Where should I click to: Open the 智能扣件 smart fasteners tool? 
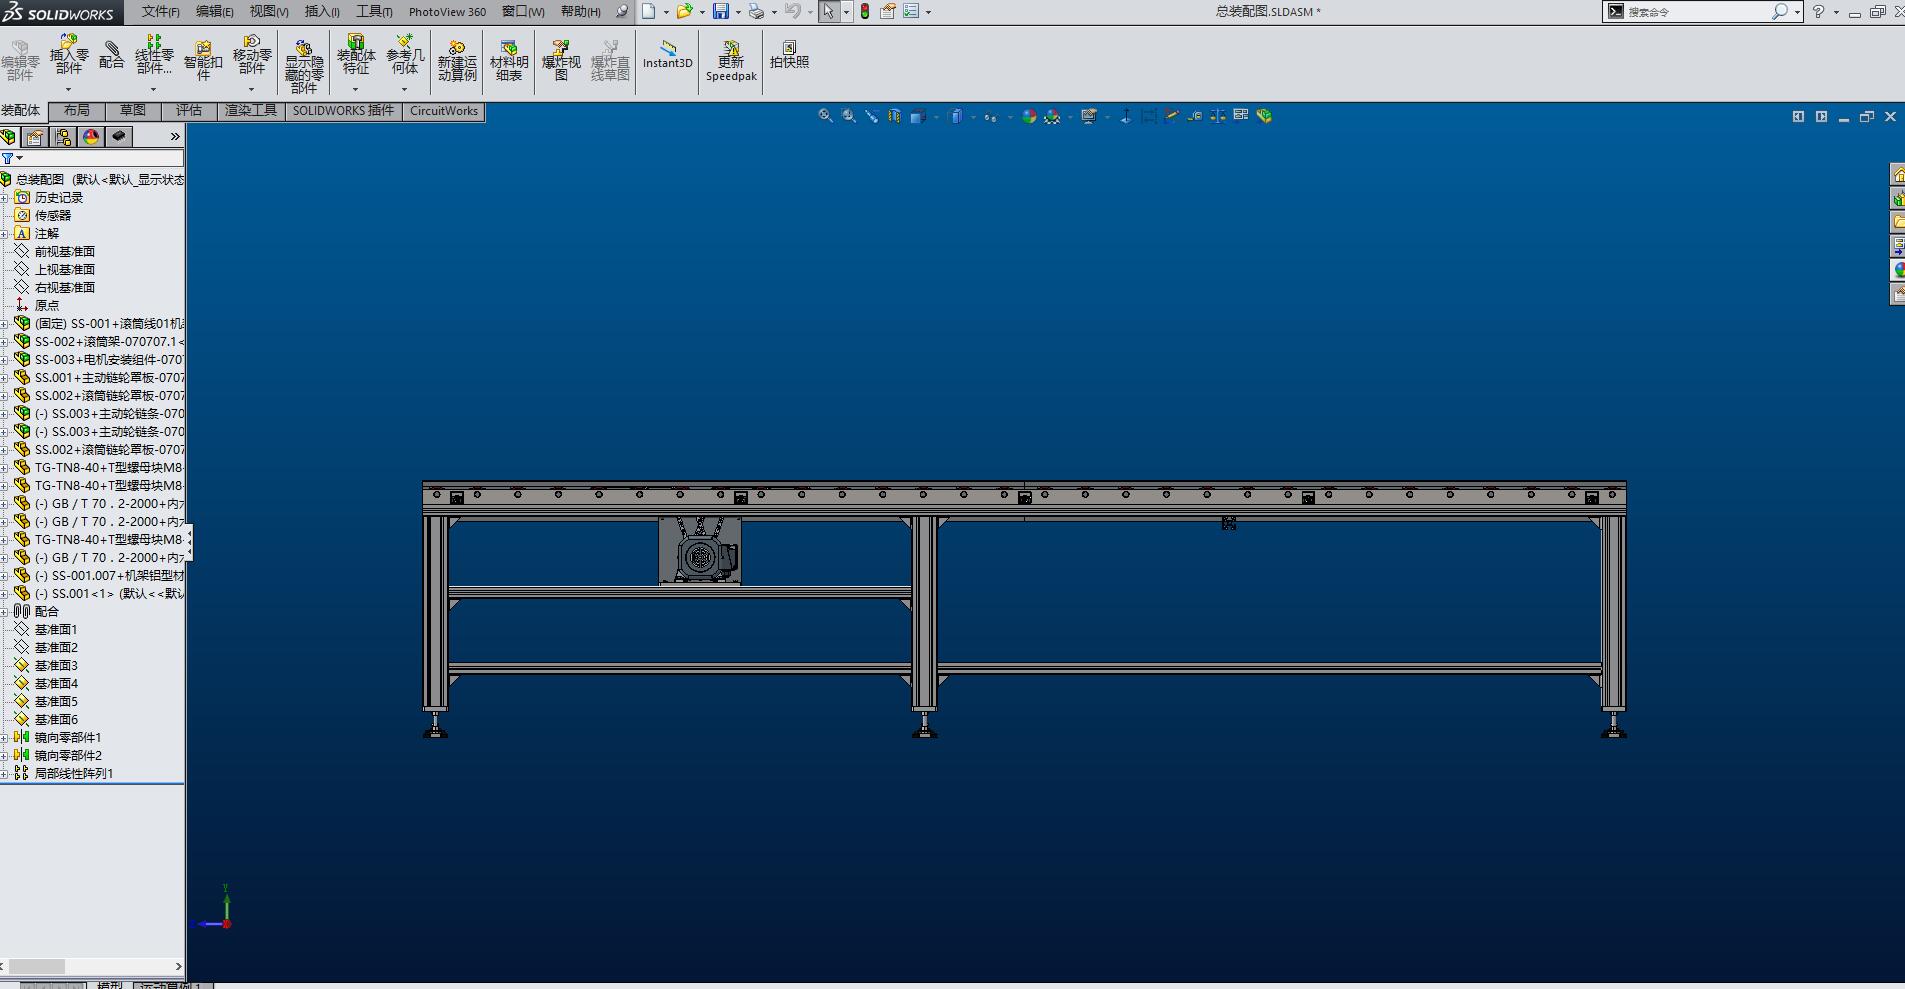pos(203,60)
